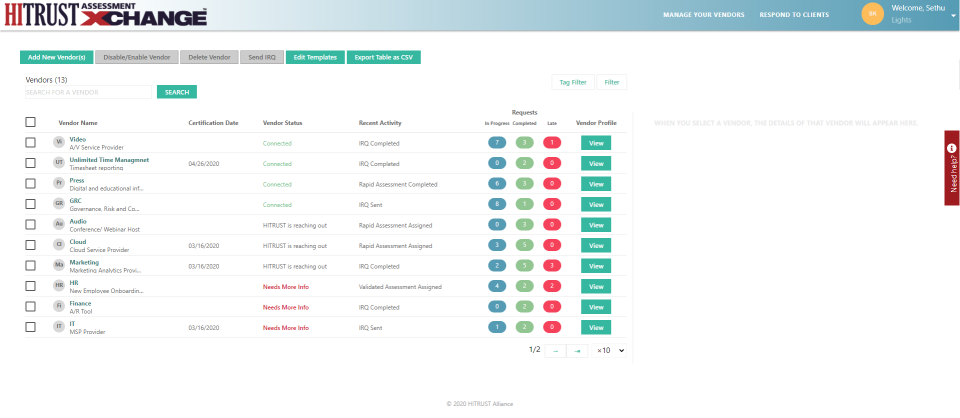960x418 pixels.
Task: Check the Unlimited Time Managmnet checkbox
Action: [31, 163]
